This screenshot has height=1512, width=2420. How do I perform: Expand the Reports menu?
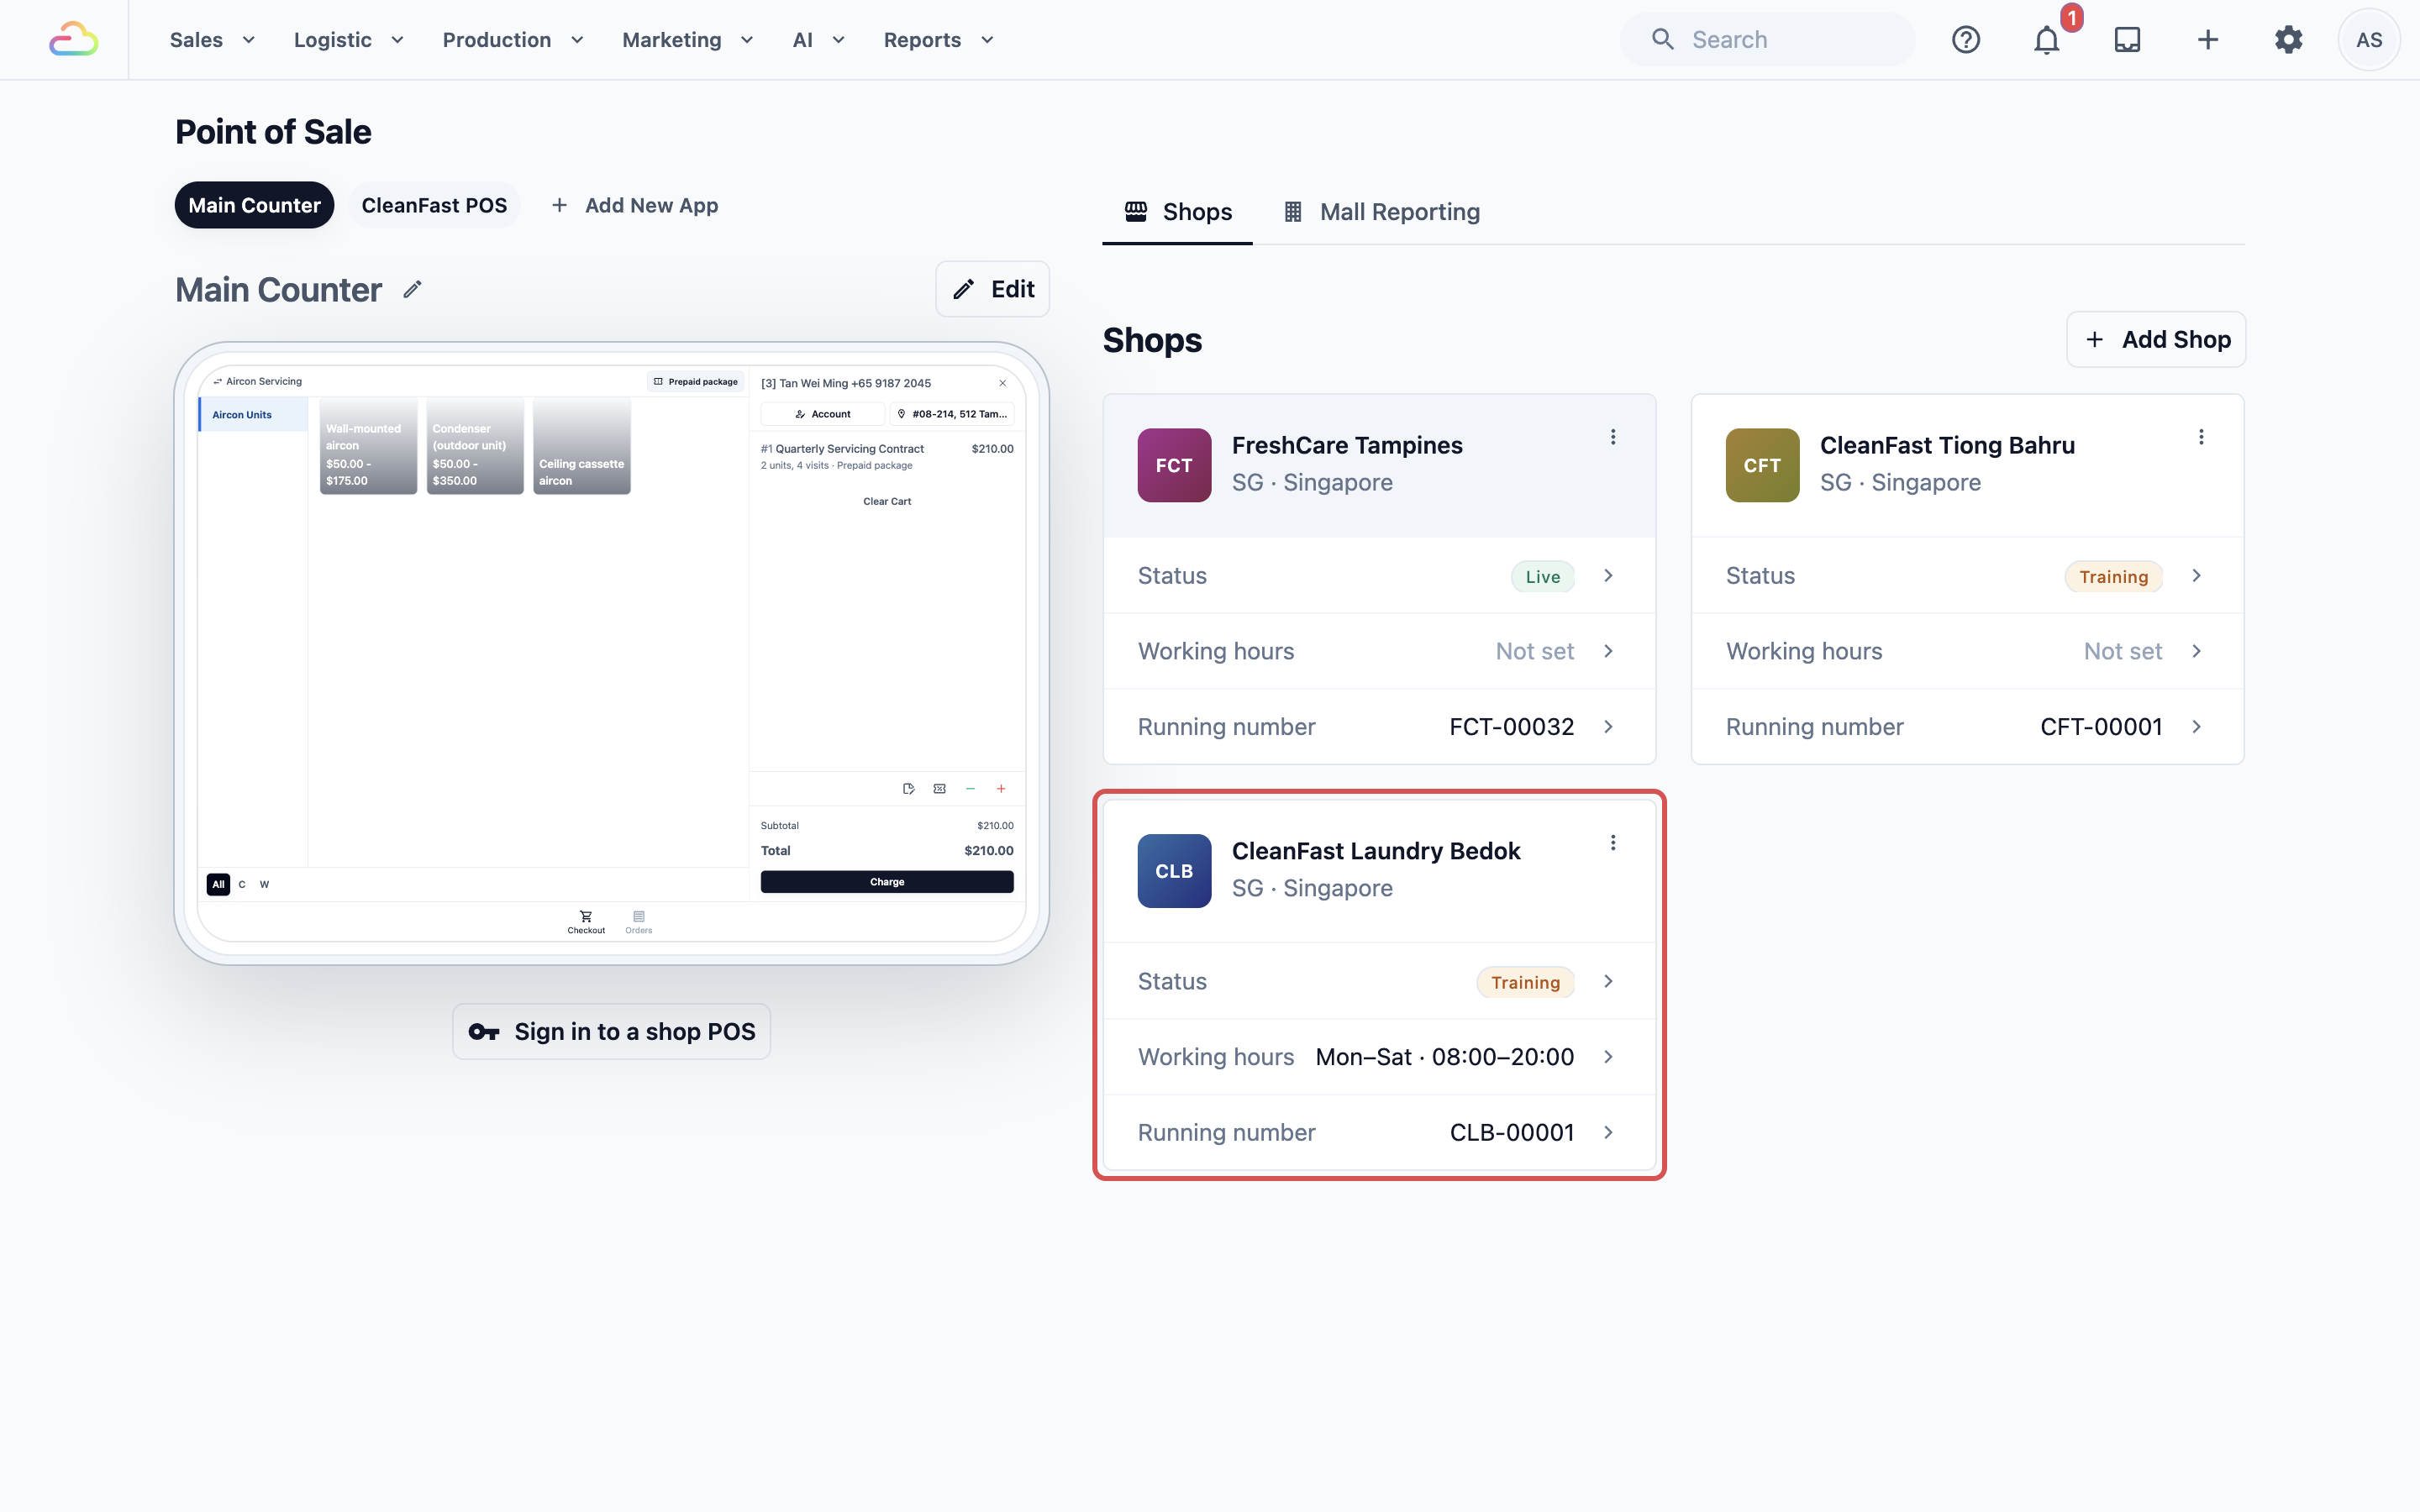pyautogui.click(x=939, y=40)
